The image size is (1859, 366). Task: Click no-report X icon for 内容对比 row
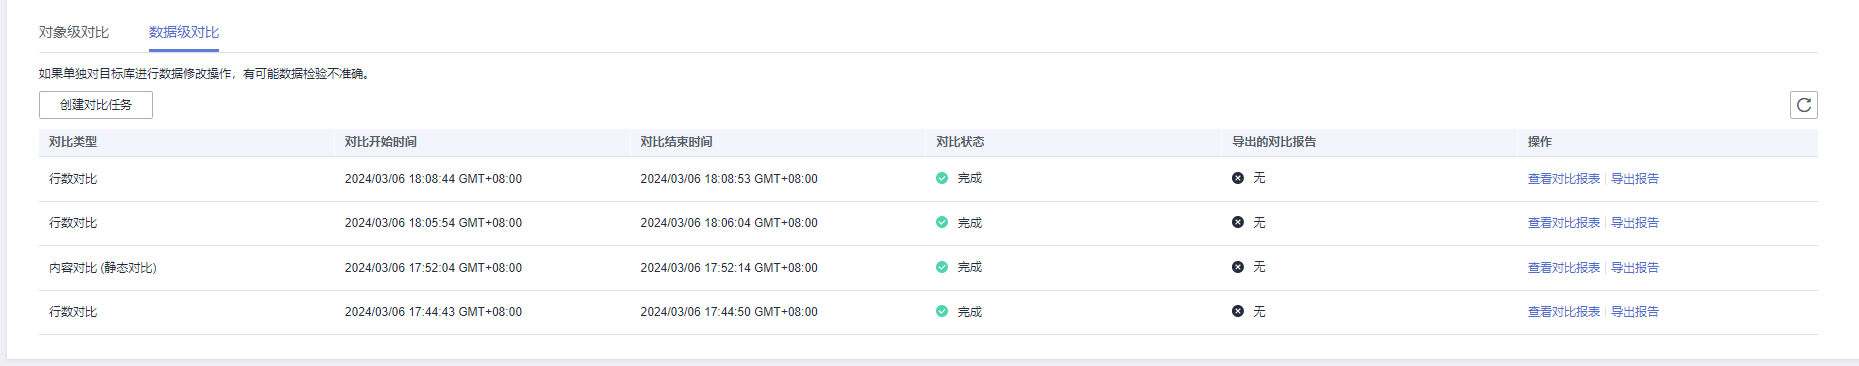pyautogui.click(x=1237, y=267)
